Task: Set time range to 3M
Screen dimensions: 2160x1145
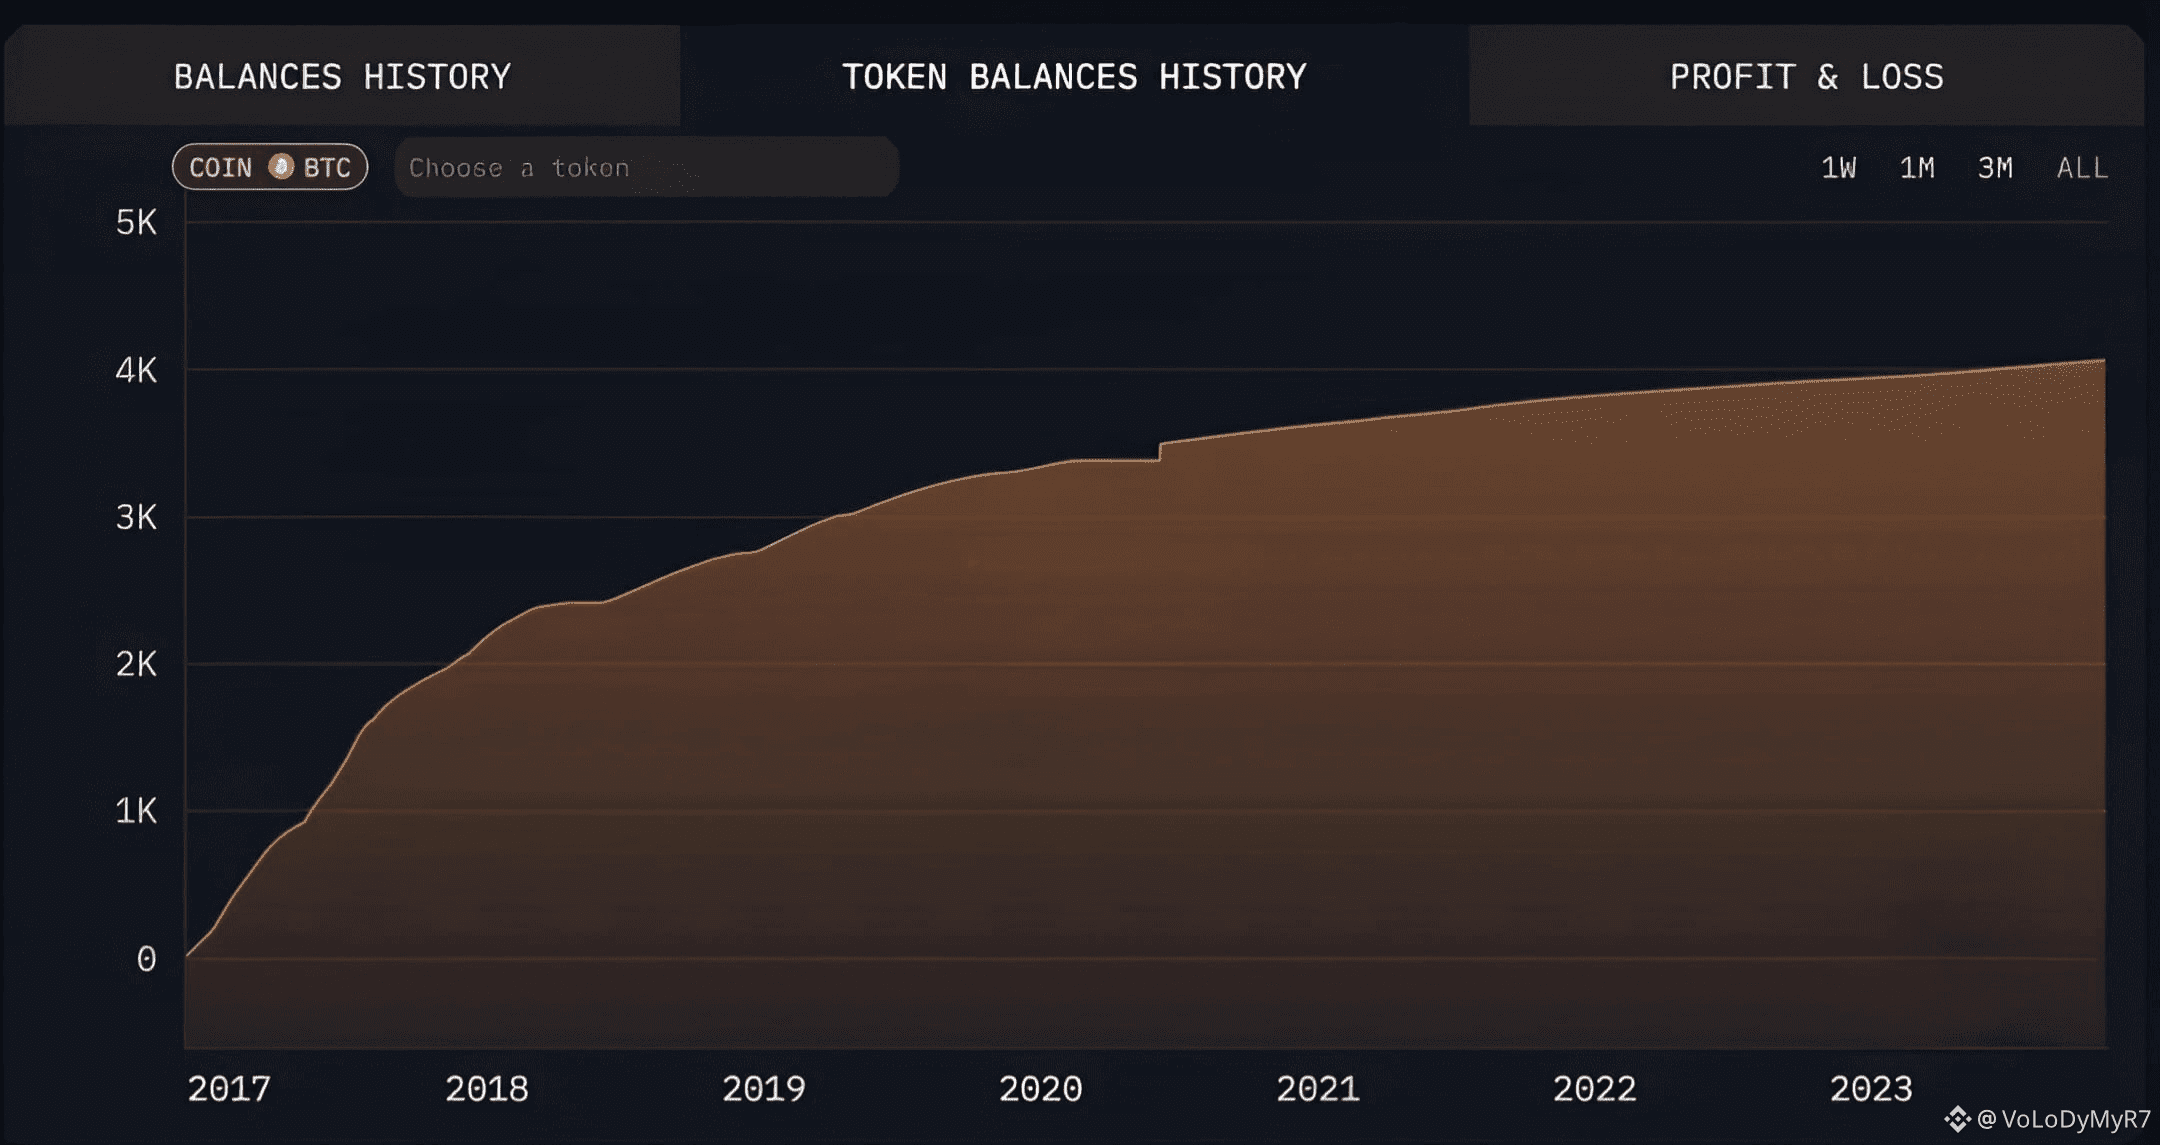Action: (1995, 167)
